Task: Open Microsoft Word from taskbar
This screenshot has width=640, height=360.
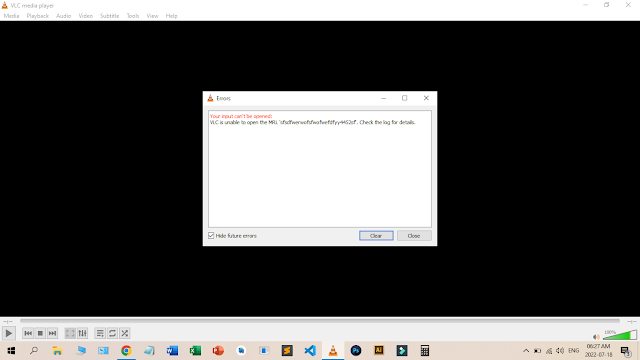Action: pyautogui.click(x=172, y=351)
